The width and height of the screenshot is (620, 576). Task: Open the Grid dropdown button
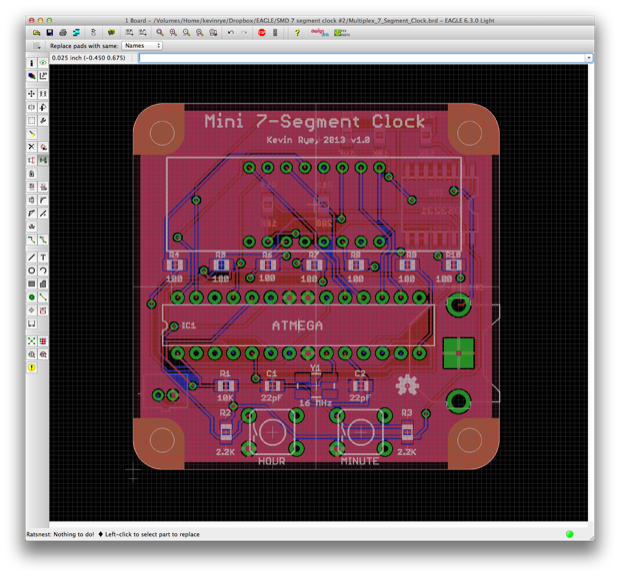[x=37, y=46]
